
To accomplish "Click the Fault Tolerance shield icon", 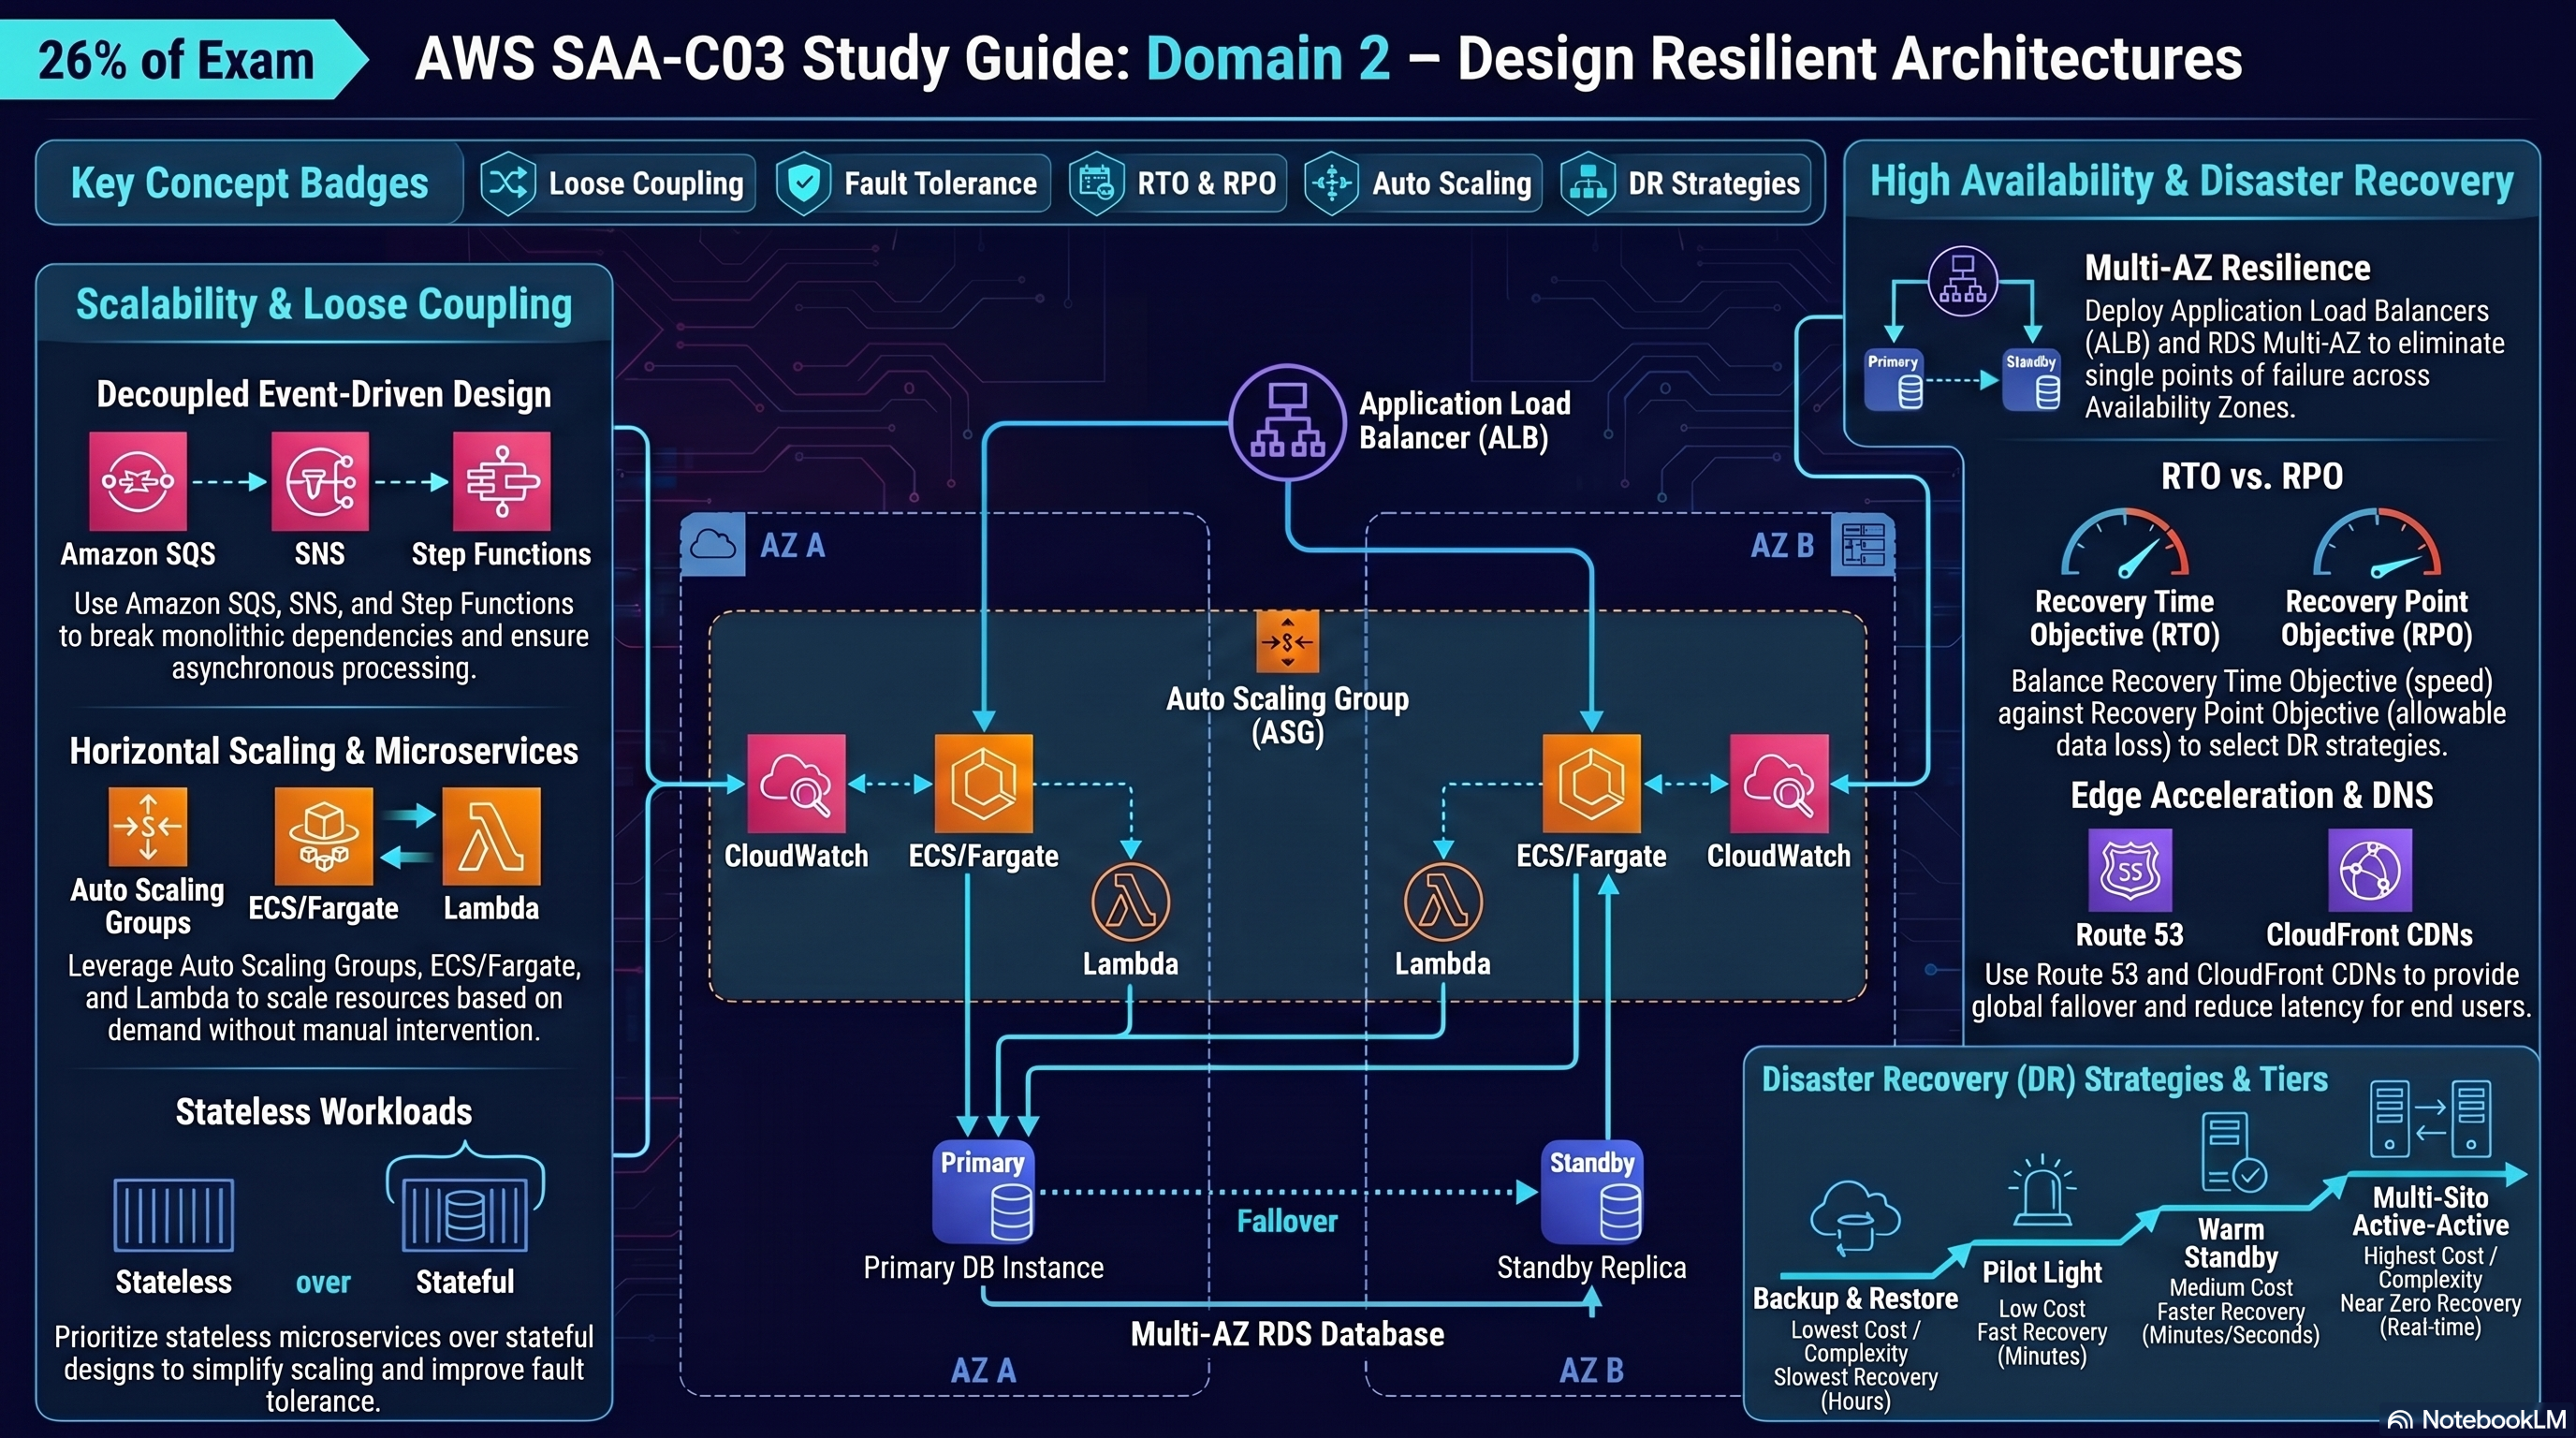I will click(804, 183).
